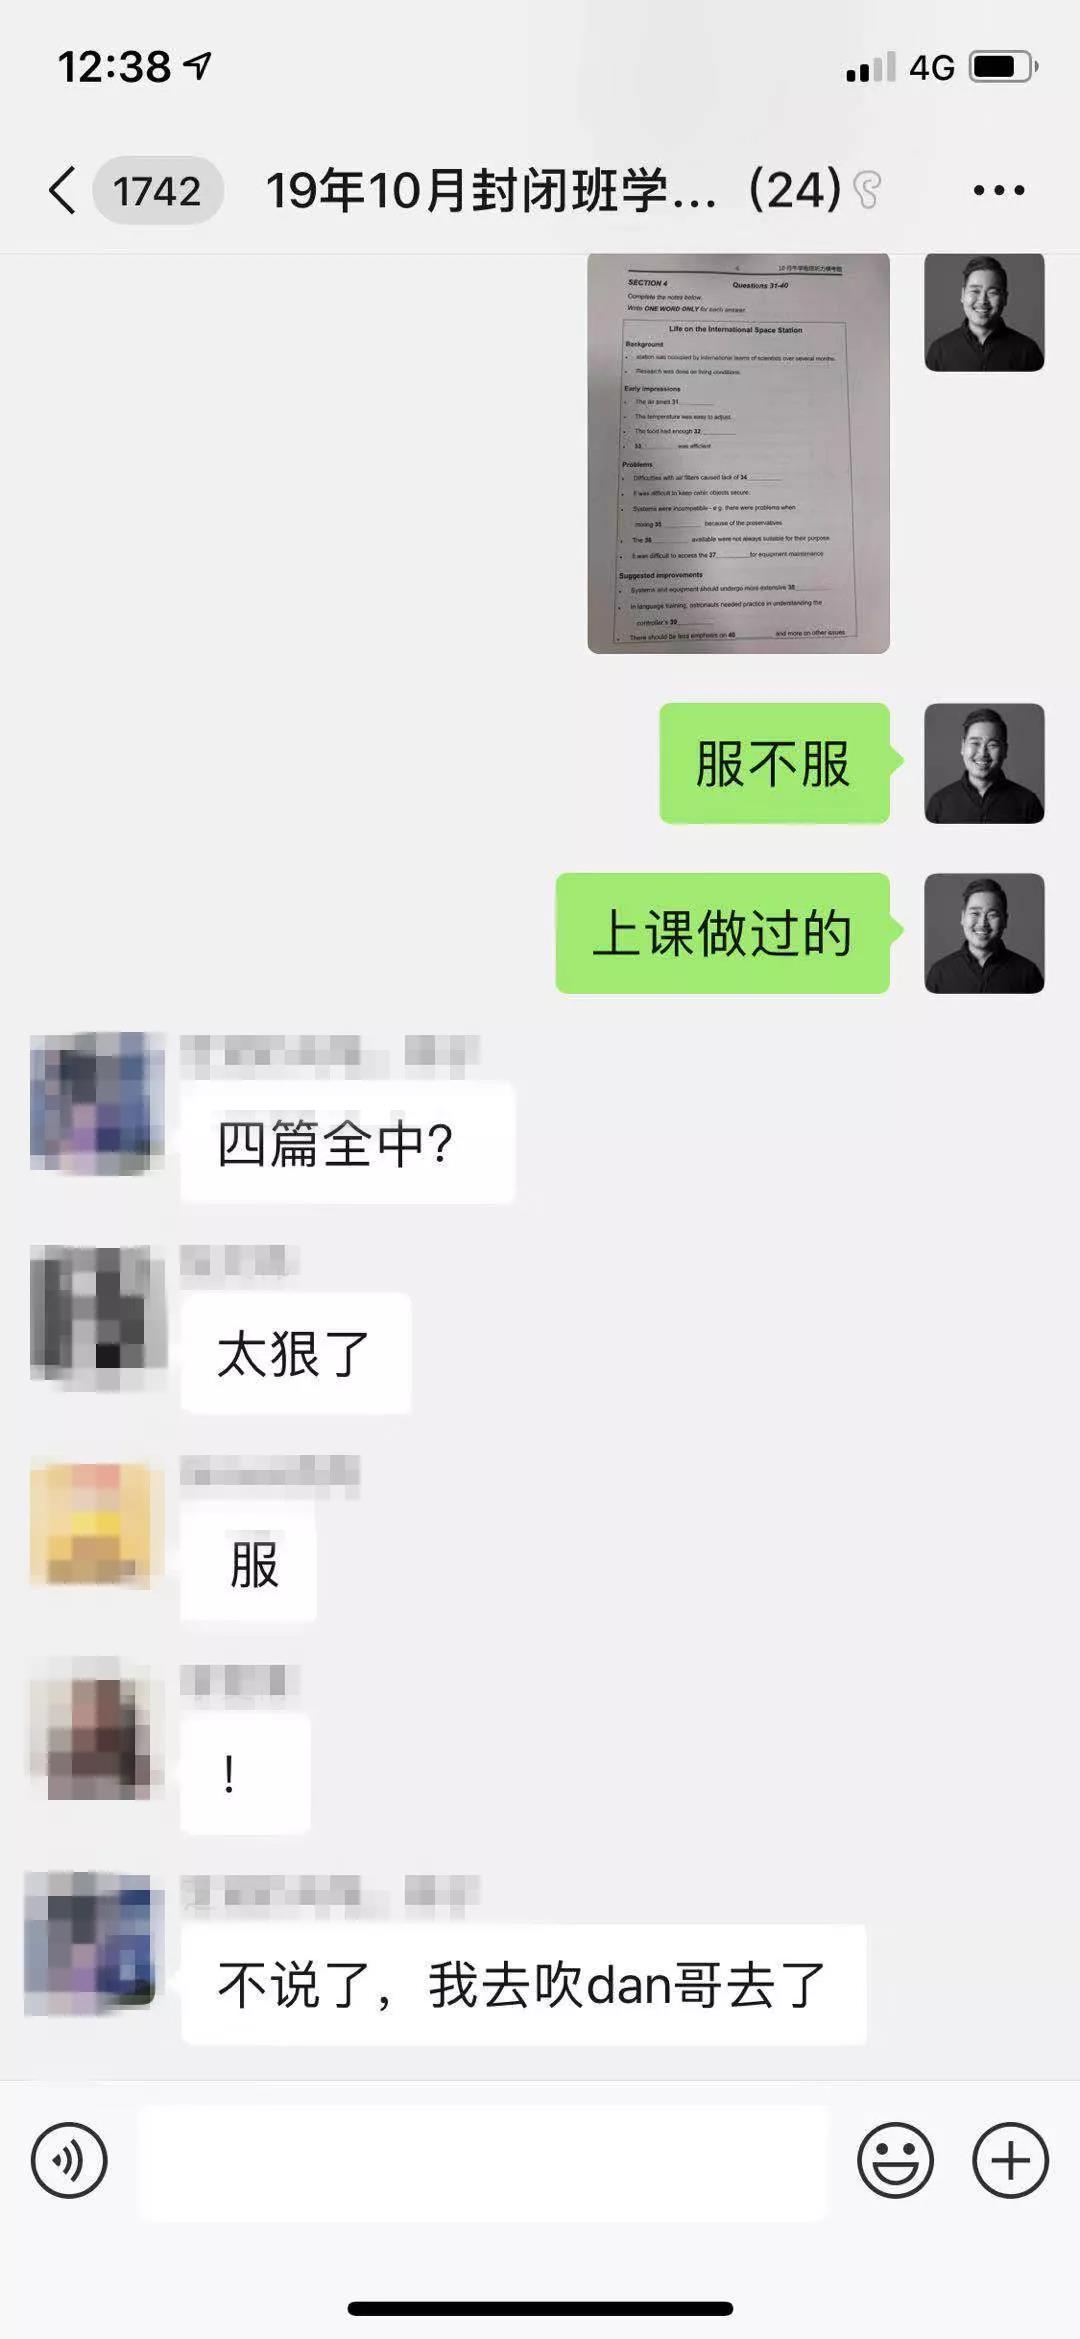Open chat options via the three-dot menu
1080x2339 pixels.
click(999, 190)
